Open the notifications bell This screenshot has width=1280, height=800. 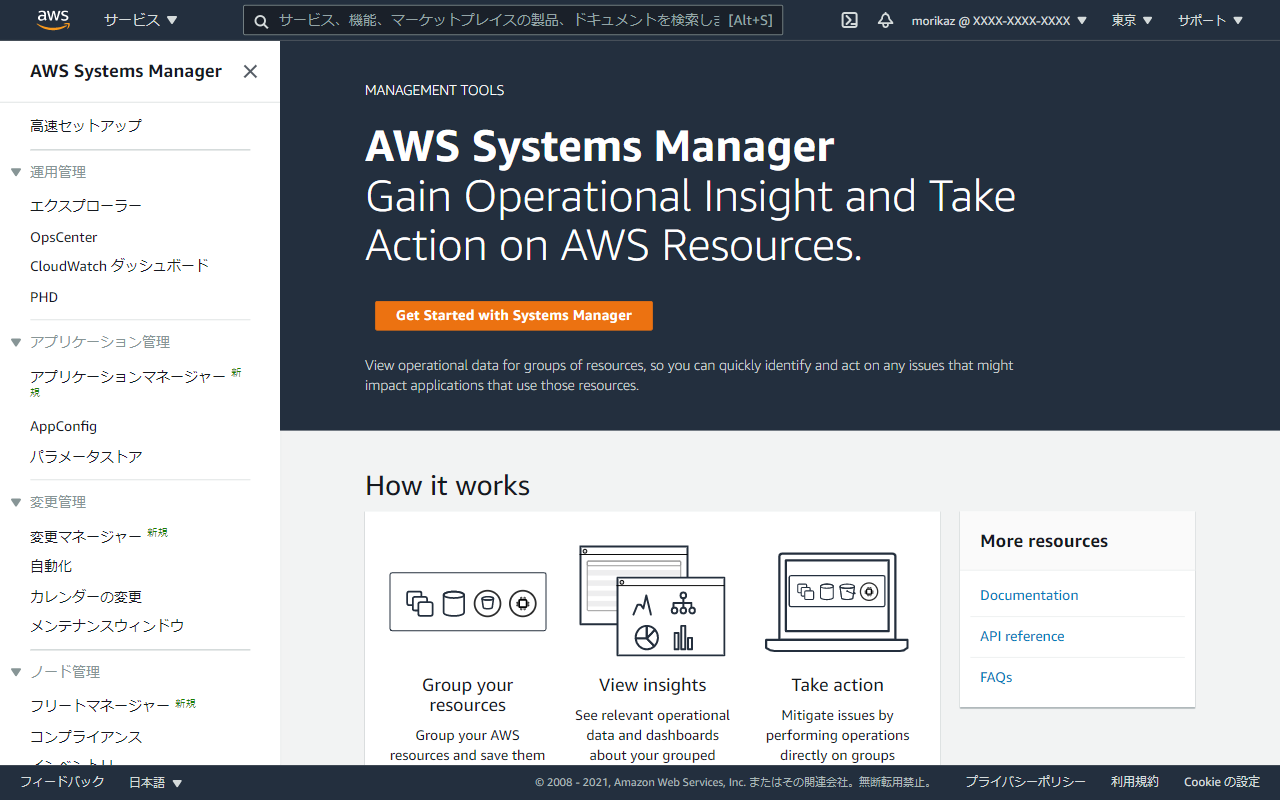[x=885, y=20]
